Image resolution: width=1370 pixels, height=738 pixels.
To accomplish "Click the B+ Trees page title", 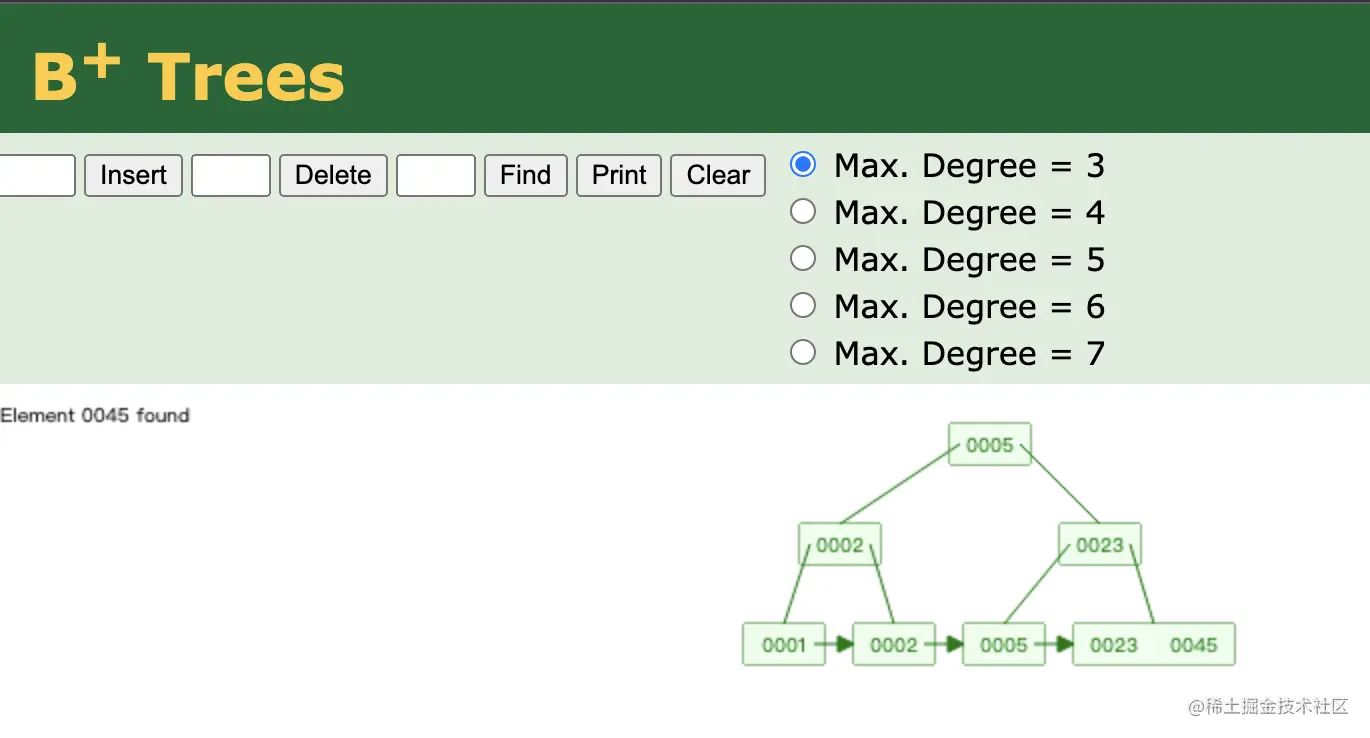I will click(188, 76).
